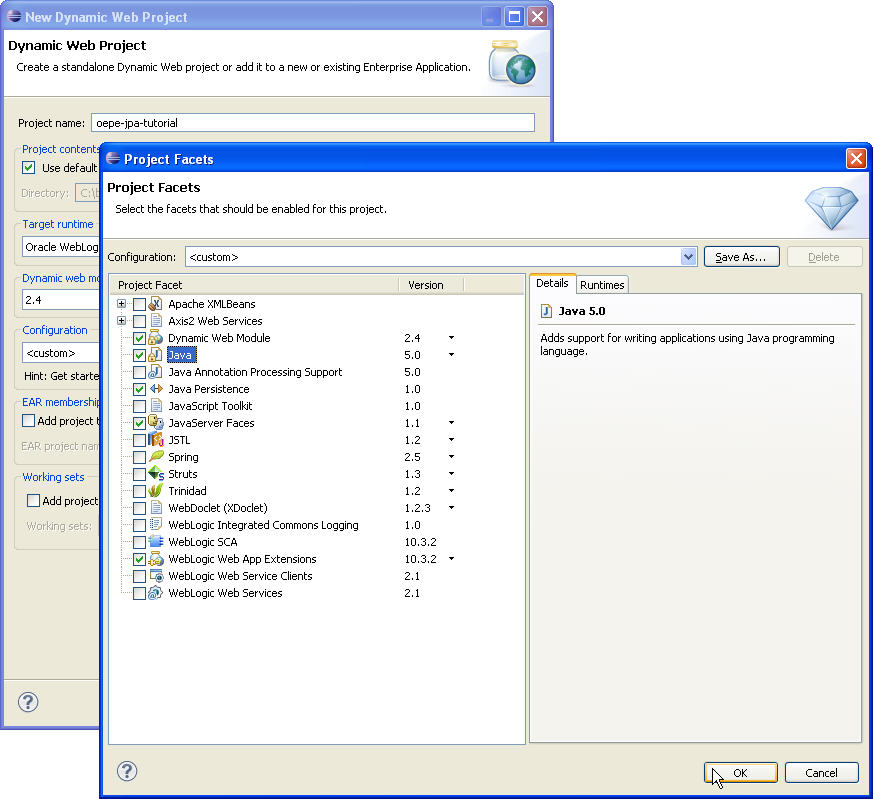Expand the Axis2 Web Services tree node
Screen dimensions: 873x799
pyautogui.click(x=121, y=321)
